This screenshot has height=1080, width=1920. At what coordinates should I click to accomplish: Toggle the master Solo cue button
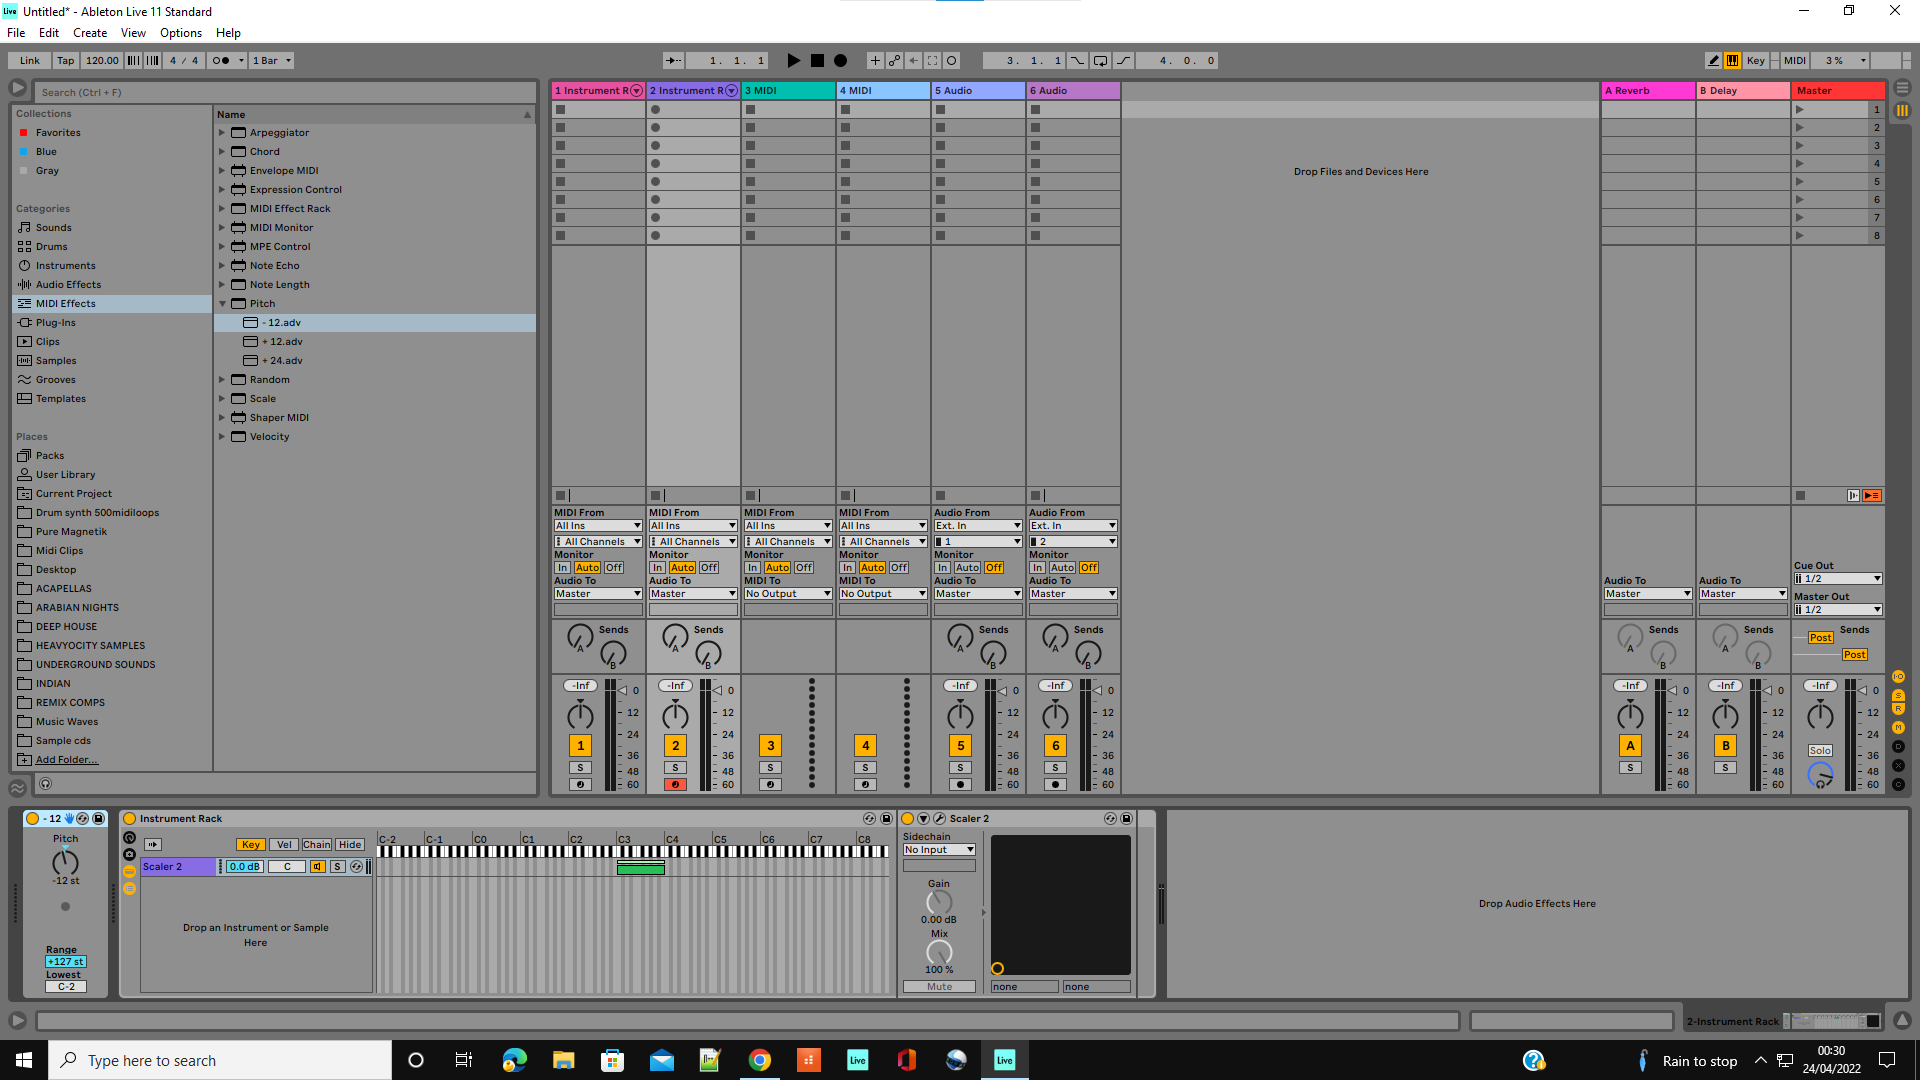pyautogui.click(x=1820, y=751)
